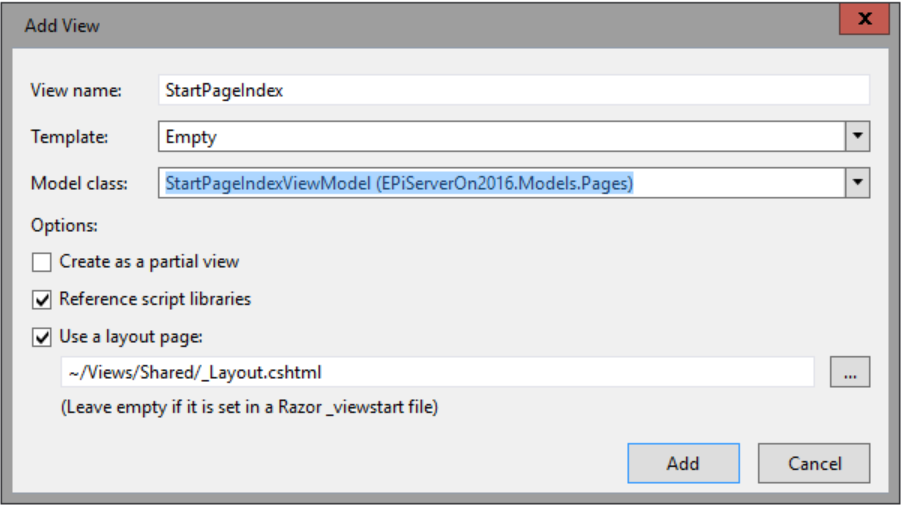Close the Add View dialog
The image size is (901, 507).
coord(863,19)
